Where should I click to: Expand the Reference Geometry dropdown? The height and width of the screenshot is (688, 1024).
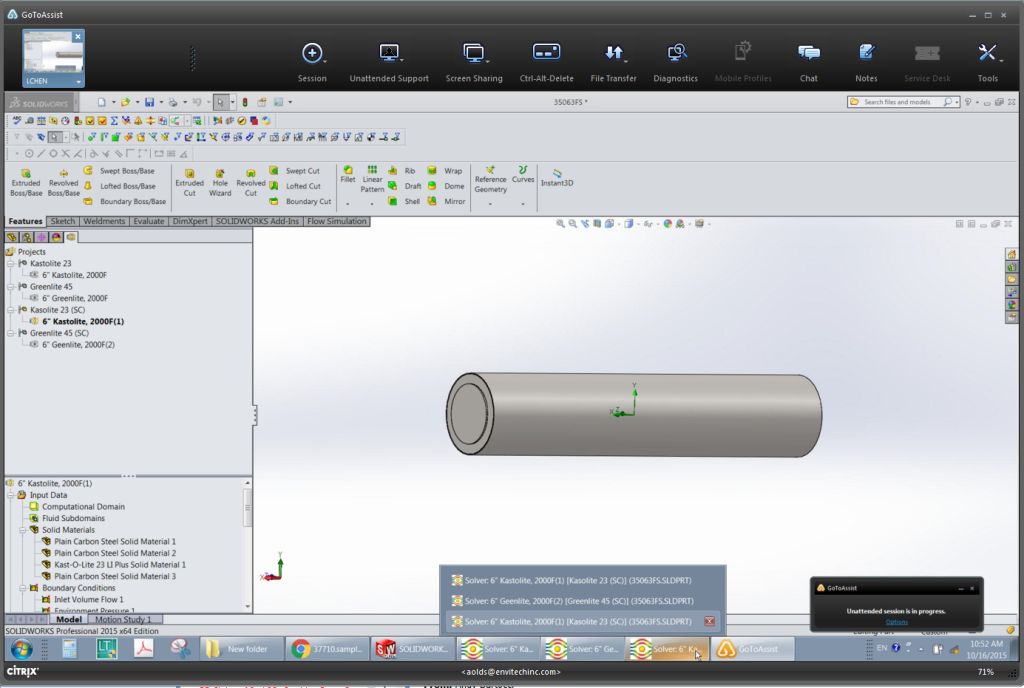pyautogui.click(x=490, y=204)
